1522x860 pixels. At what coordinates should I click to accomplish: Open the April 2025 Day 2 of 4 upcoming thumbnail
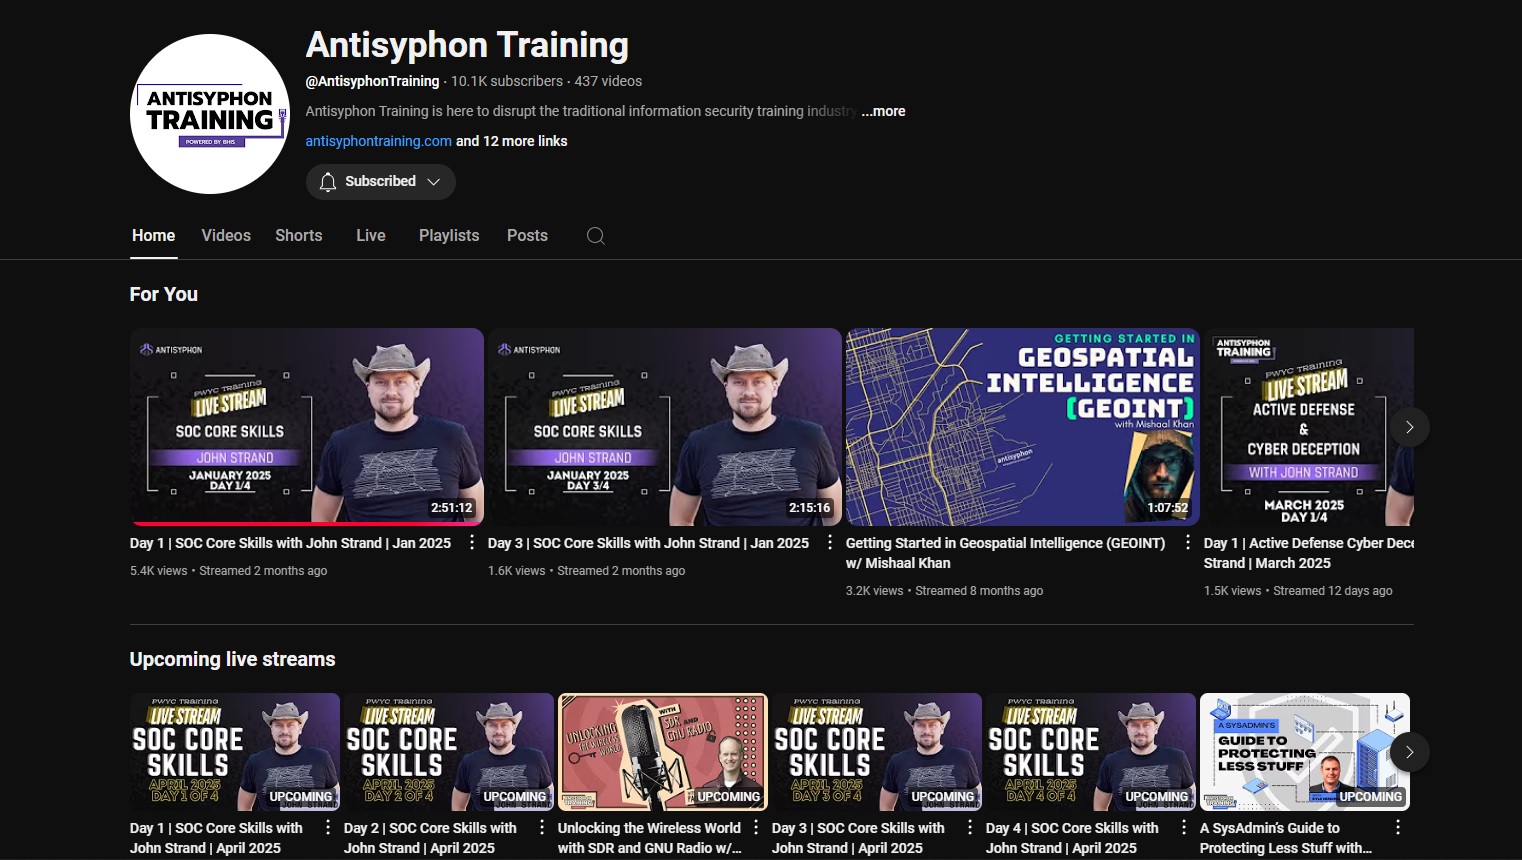449,752
